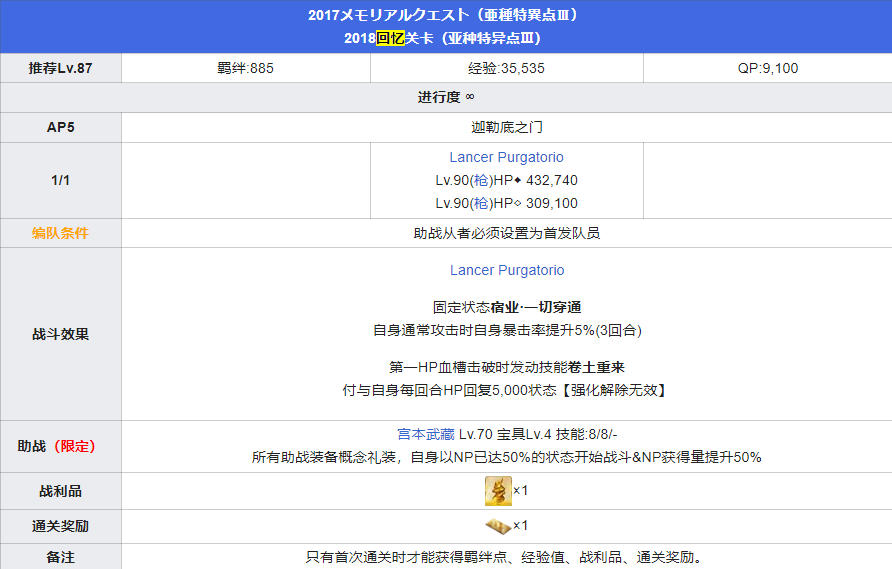Click the orange 编队条件 label

pyautogui.click(x=60, y=233)
